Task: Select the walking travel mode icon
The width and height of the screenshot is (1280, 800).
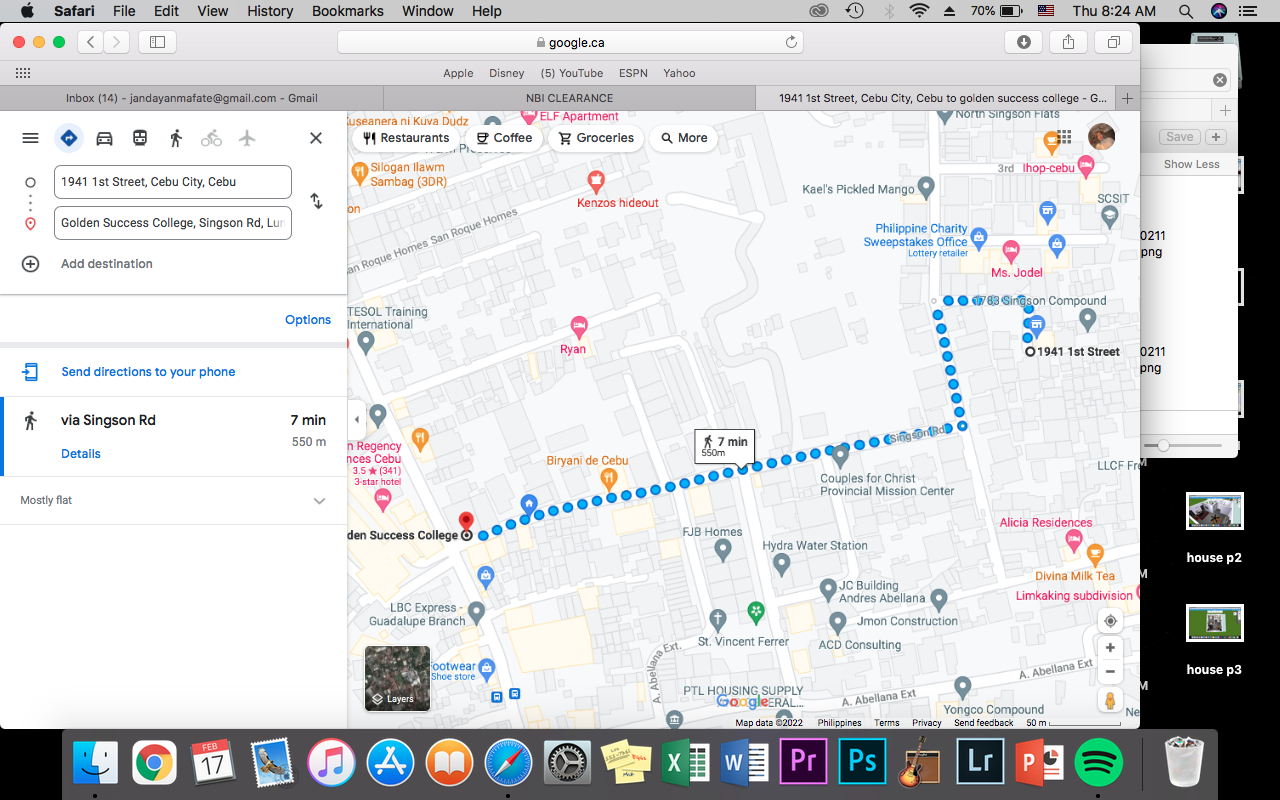Action: pyautogui.click(x=176, y=138)
